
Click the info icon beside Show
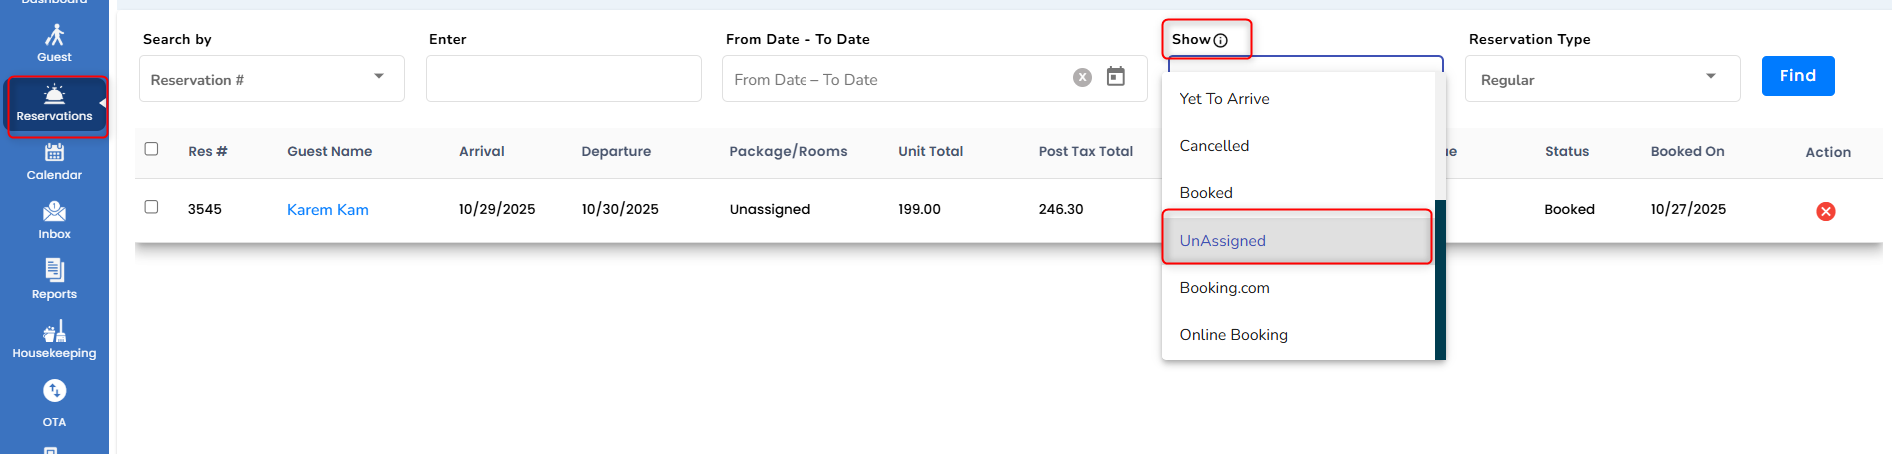click(1220, 40)
